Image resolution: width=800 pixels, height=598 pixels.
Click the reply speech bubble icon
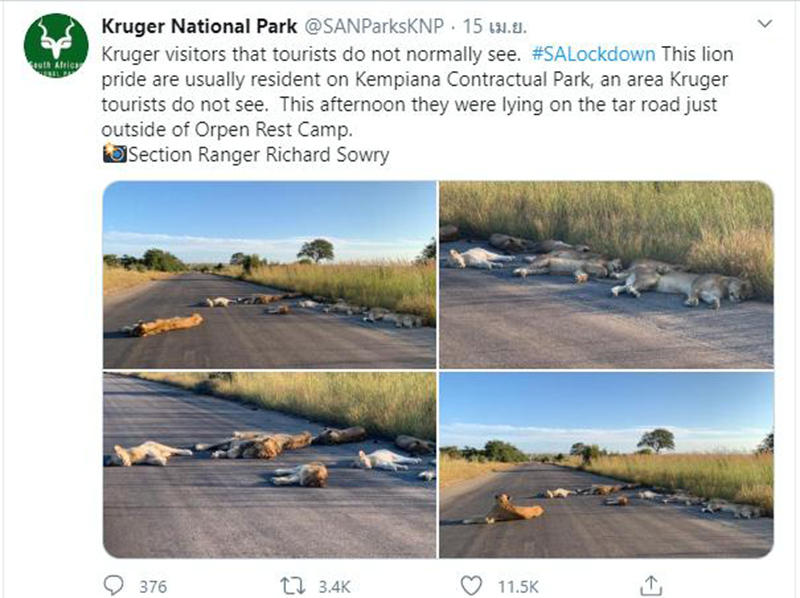116,584
